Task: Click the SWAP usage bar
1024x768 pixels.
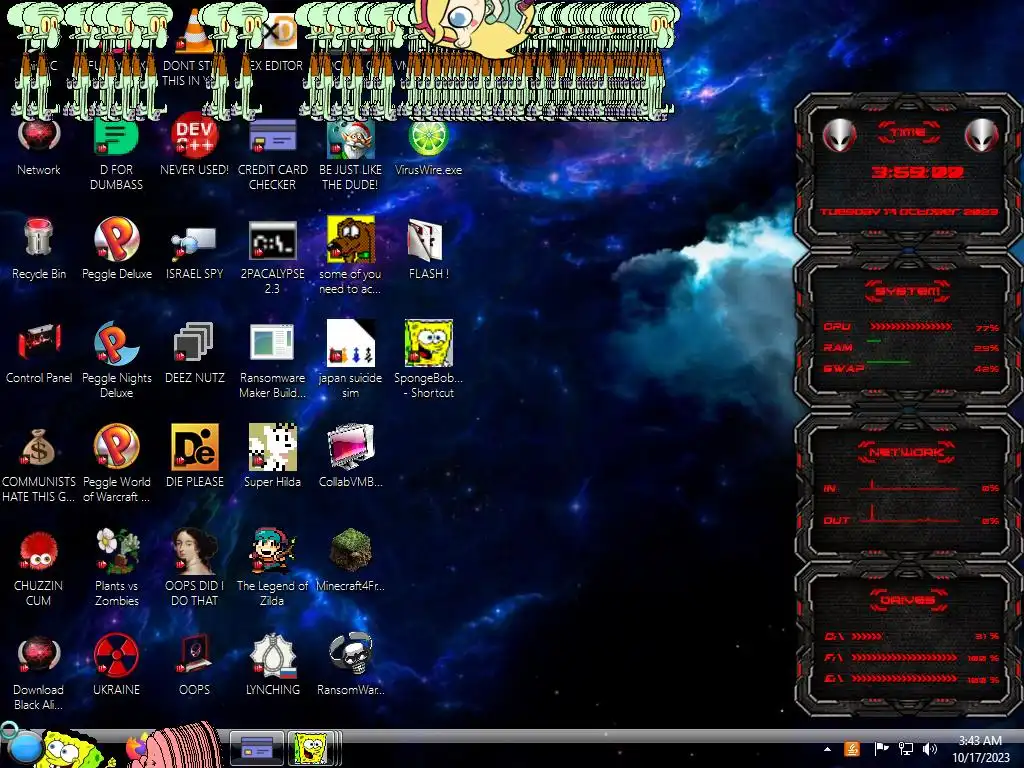Action: click(x=889, y=361)
